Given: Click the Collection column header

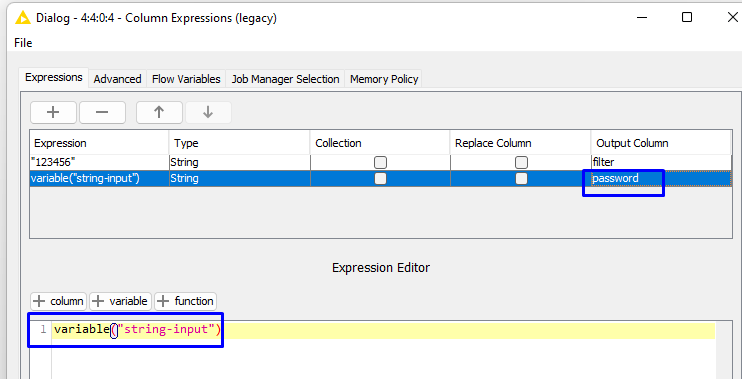Looking at the screenshot, I should pyautogui.click(x=380, y=143).
